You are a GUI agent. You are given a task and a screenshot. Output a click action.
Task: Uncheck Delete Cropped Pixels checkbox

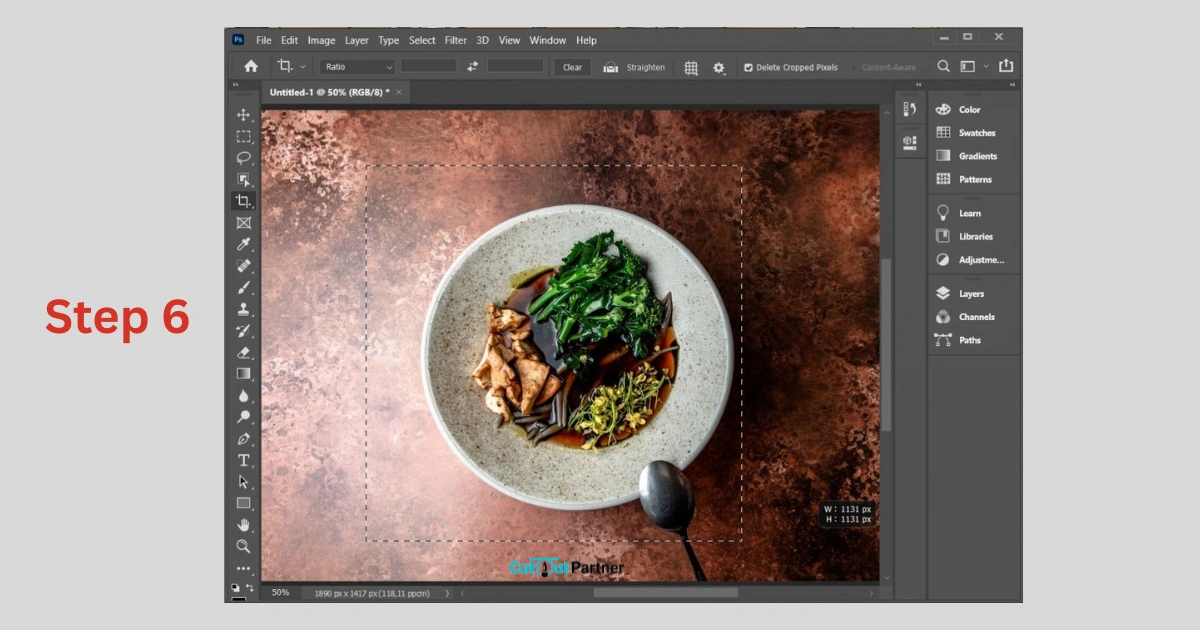coord(748,68)
